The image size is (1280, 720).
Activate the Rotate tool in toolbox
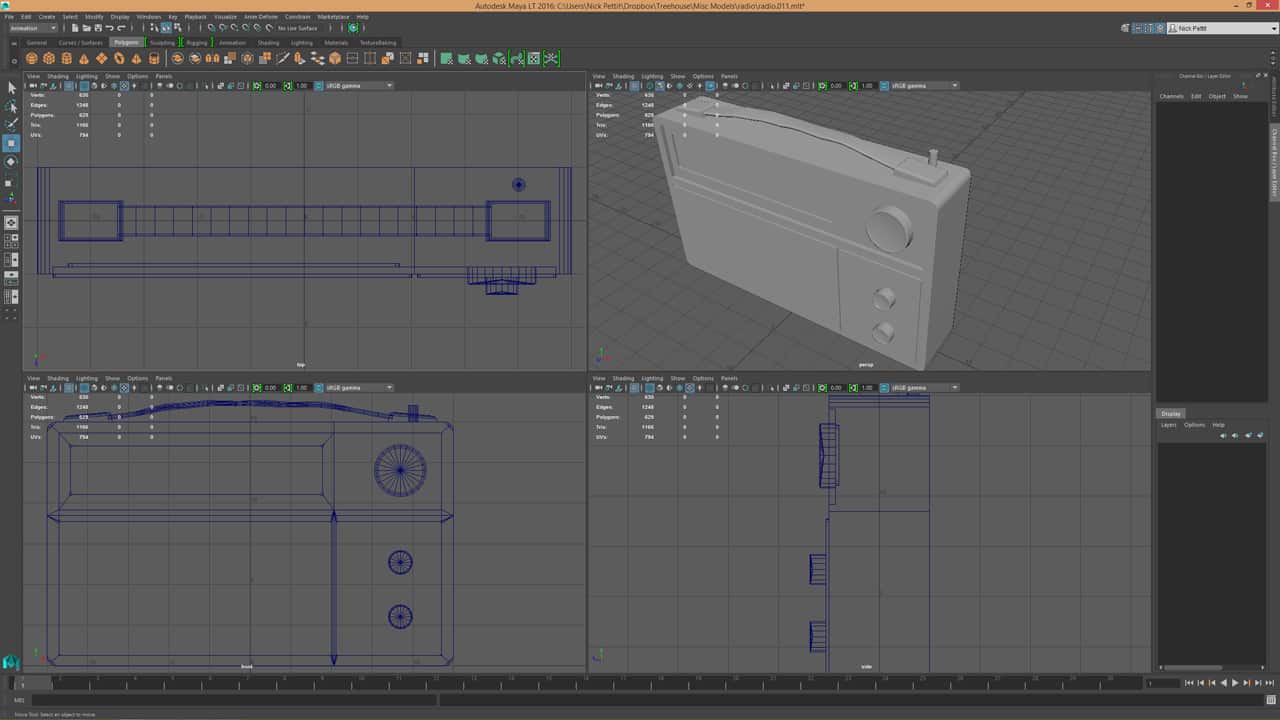point(11,161)
